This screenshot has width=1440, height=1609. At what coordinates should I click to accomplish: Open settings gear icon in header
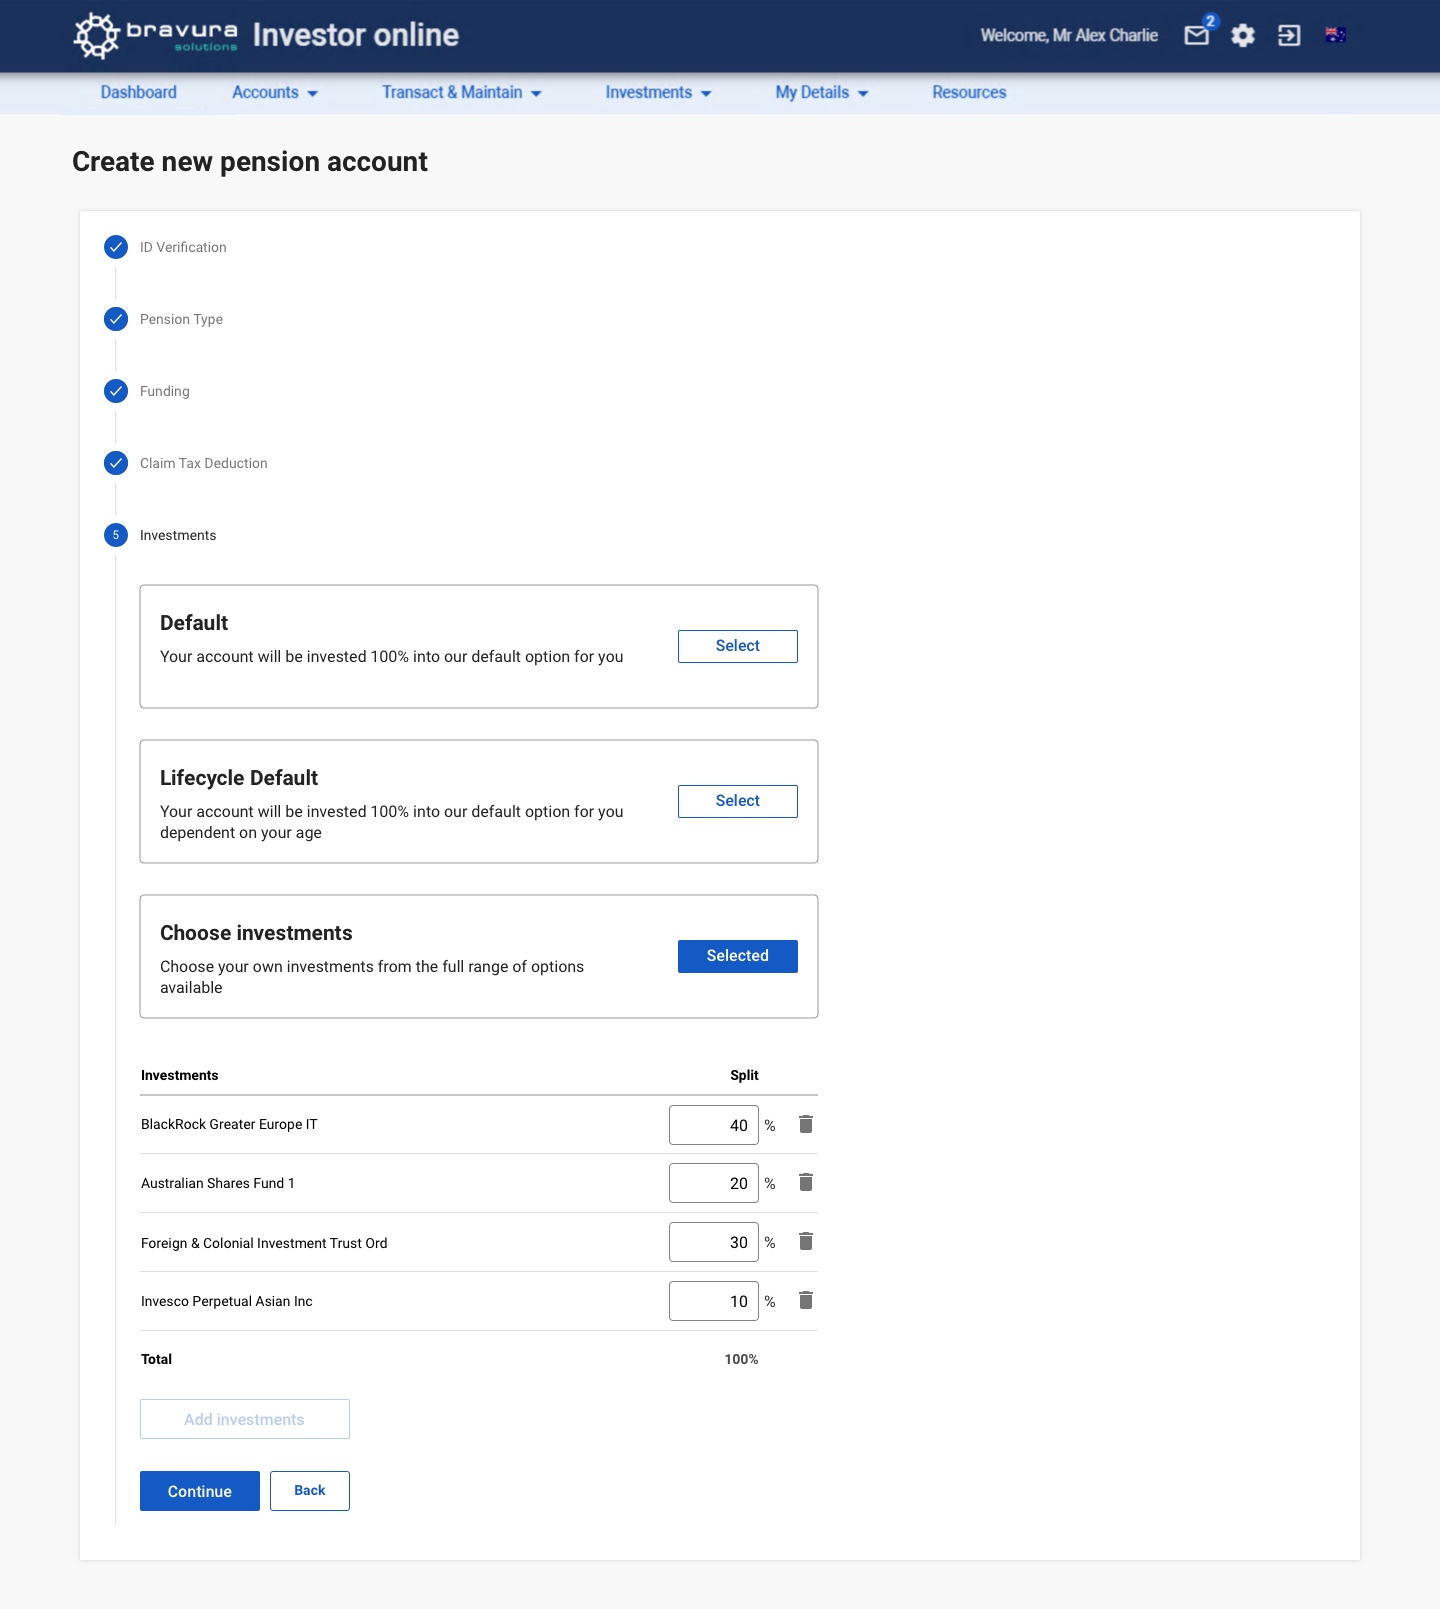pos(1243,35)
